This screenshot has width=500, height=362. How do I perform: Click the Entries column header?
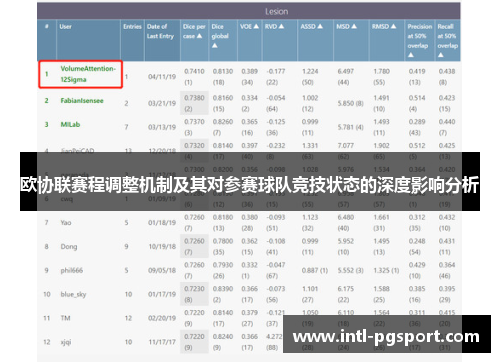tap(132, 27)
